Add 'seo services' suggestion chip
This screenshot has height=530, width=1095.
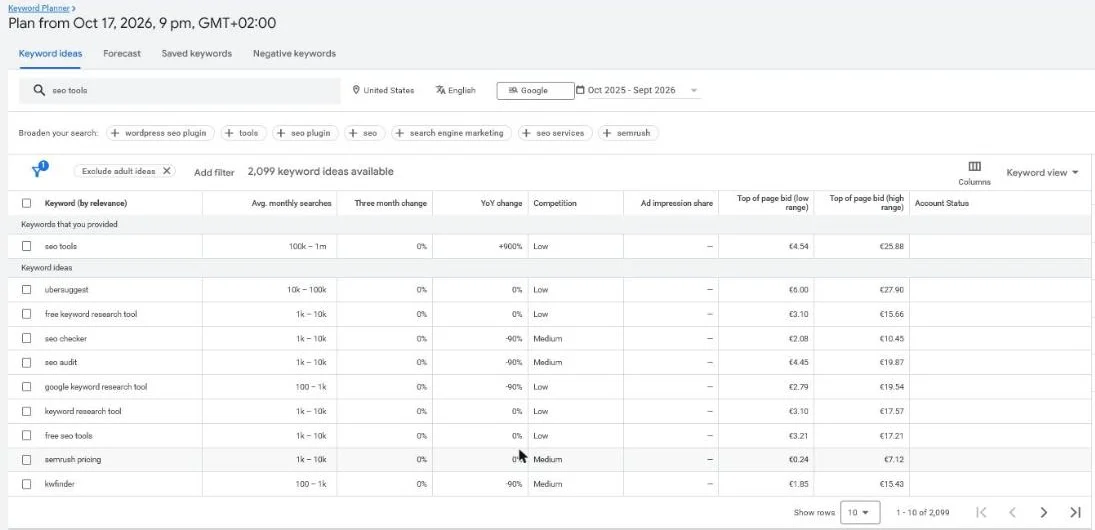[x=555, y=133]
